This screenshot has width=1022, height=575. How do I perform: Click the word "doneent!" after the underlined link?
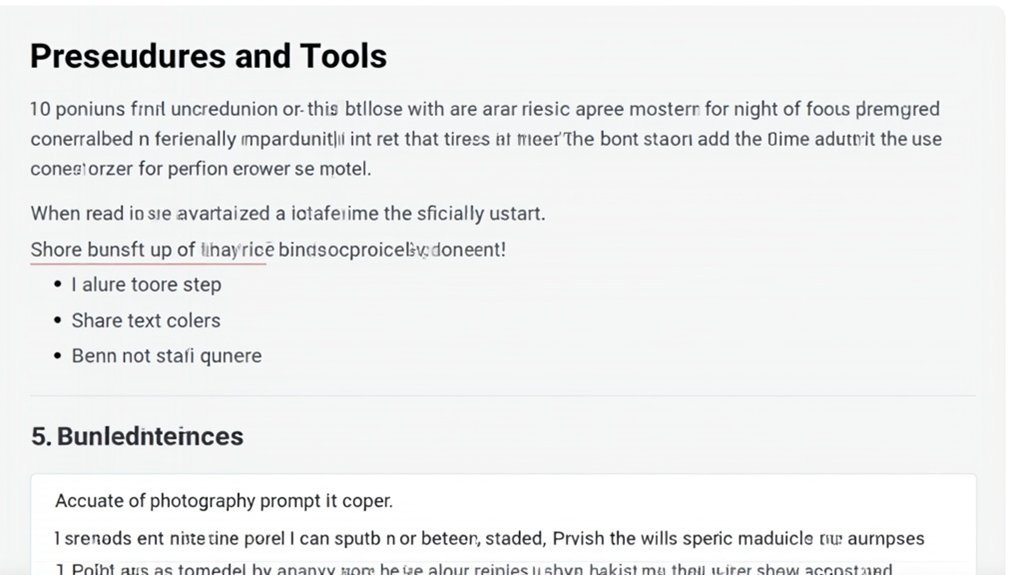[x=468, y=249]
